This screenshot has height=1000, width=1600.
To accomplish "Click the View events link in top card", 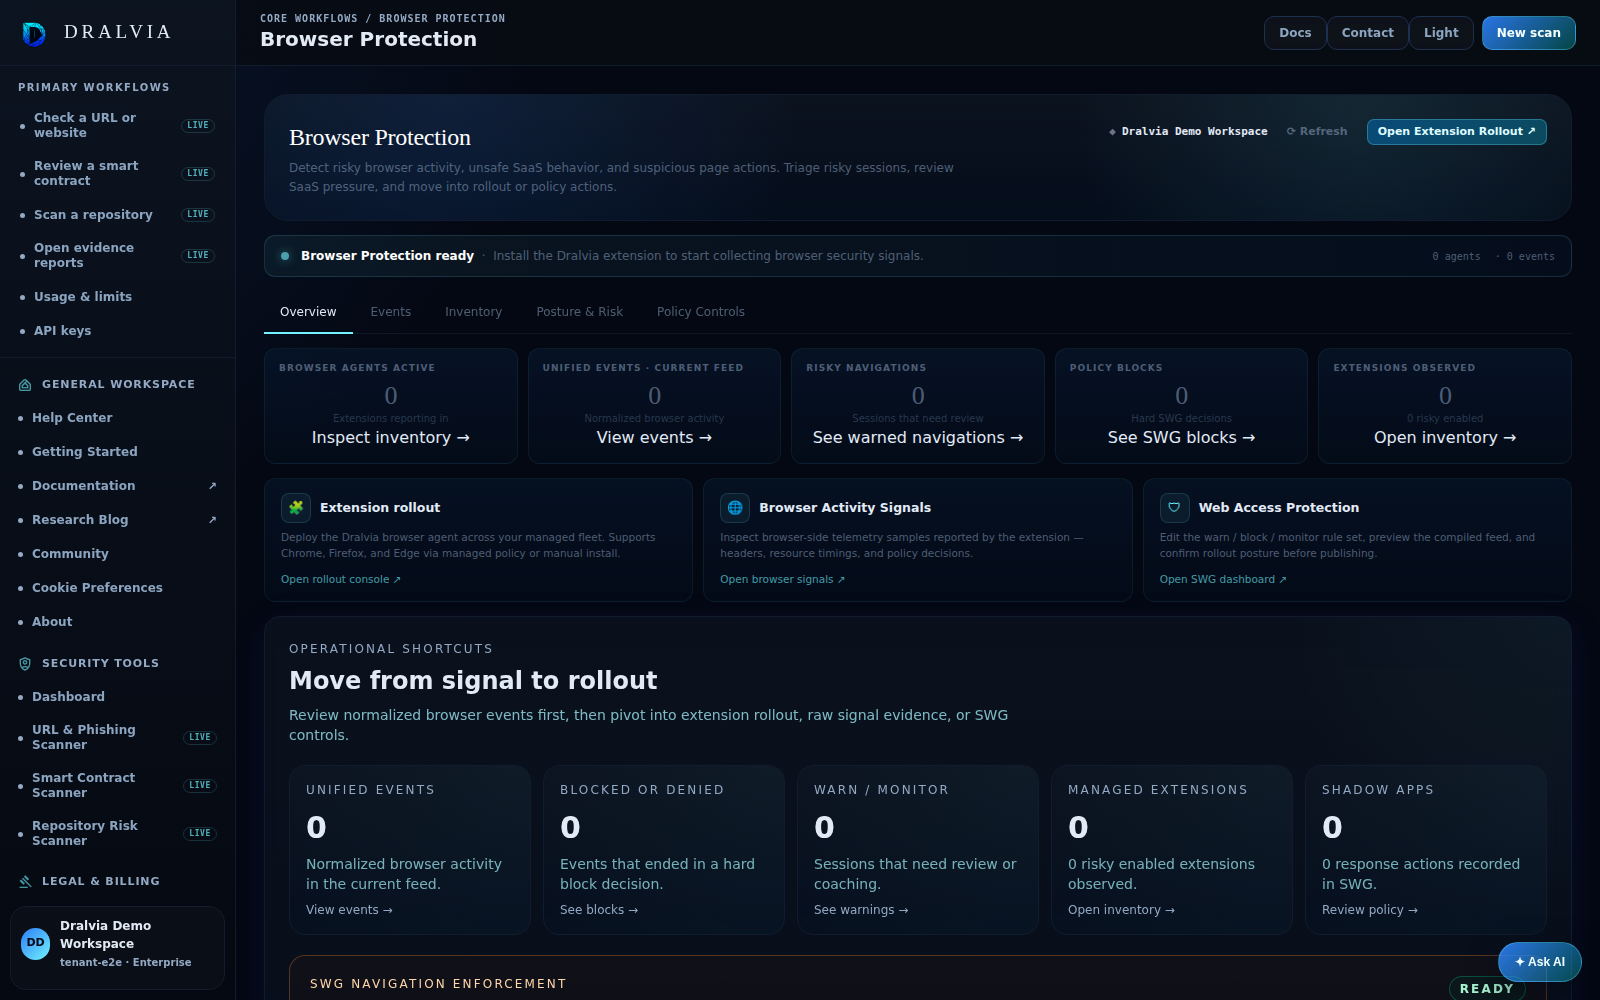I will (654, 438).
